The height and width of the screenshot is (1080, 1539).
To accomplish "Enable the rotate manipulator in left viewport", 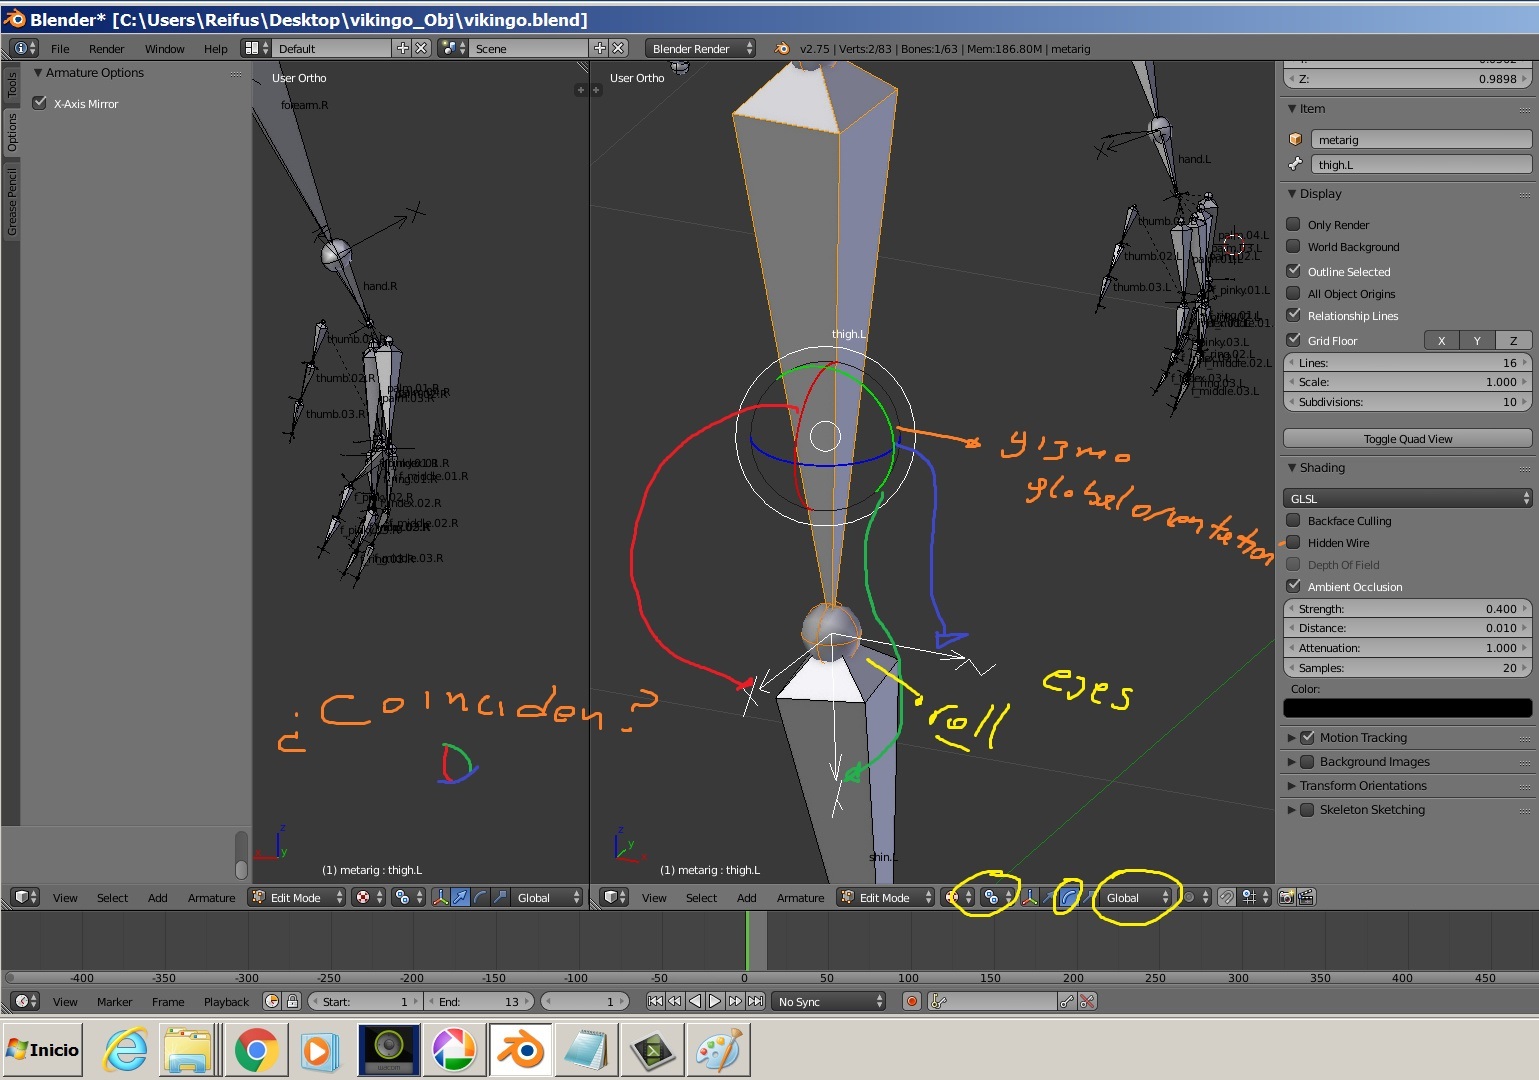I will pyautogui.click(x=480, y=897).
